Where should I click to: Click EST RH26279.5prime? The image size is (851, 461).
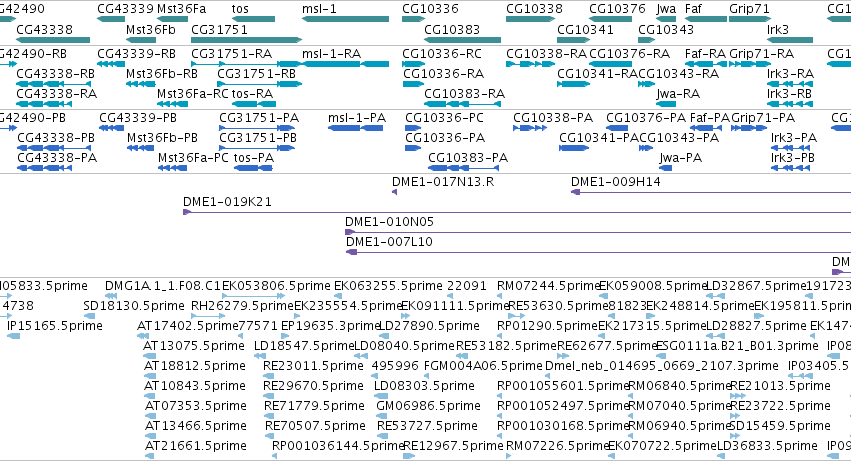(208, 316)
